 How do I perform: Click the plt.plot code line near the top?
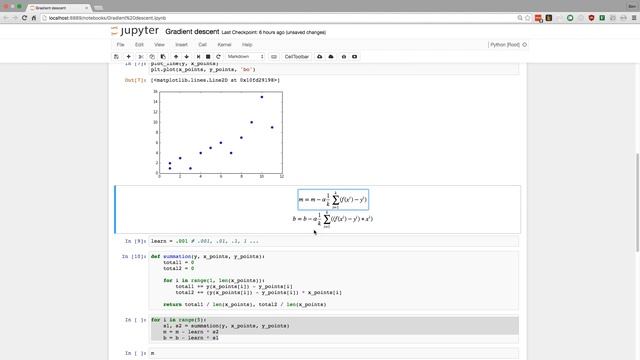(x=203, y=69)
